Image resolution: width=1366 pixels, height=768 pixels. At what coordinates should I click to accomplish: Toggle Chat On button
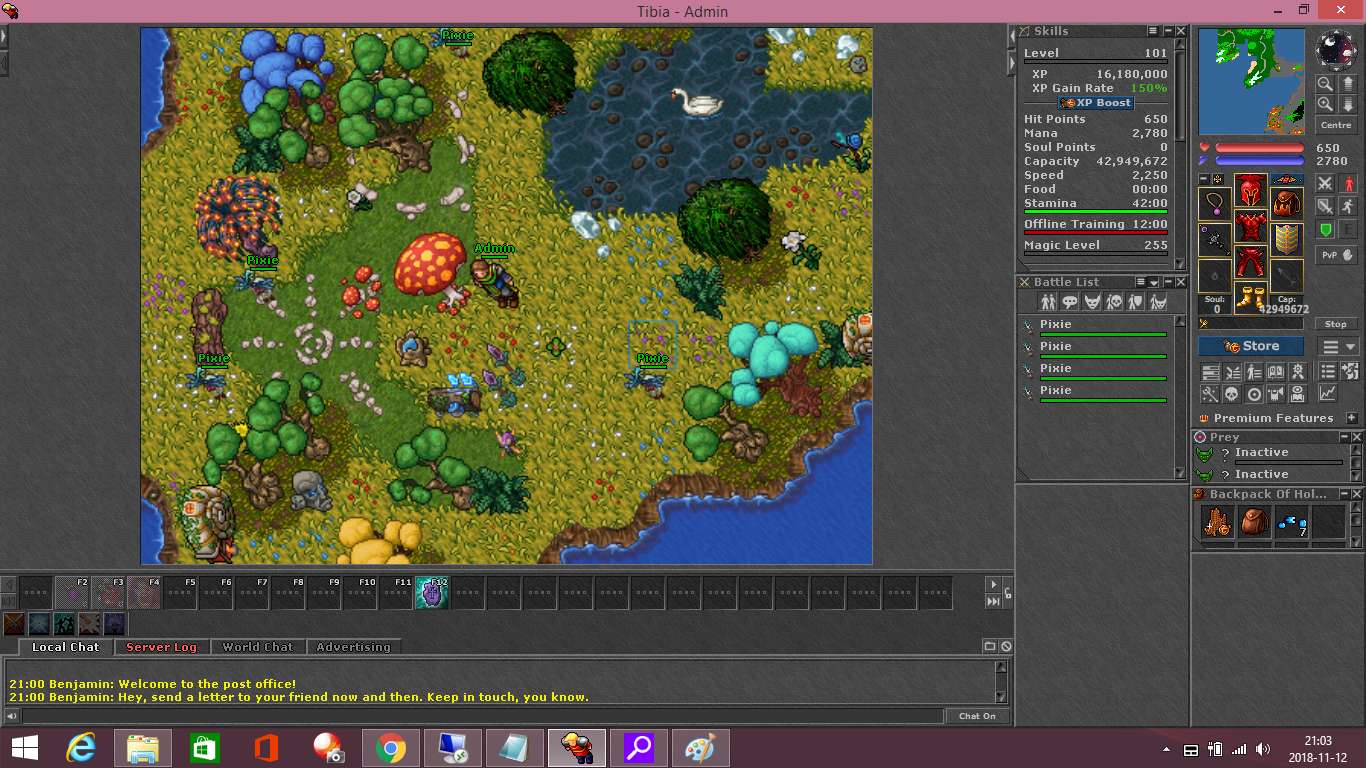click(977, 716)
